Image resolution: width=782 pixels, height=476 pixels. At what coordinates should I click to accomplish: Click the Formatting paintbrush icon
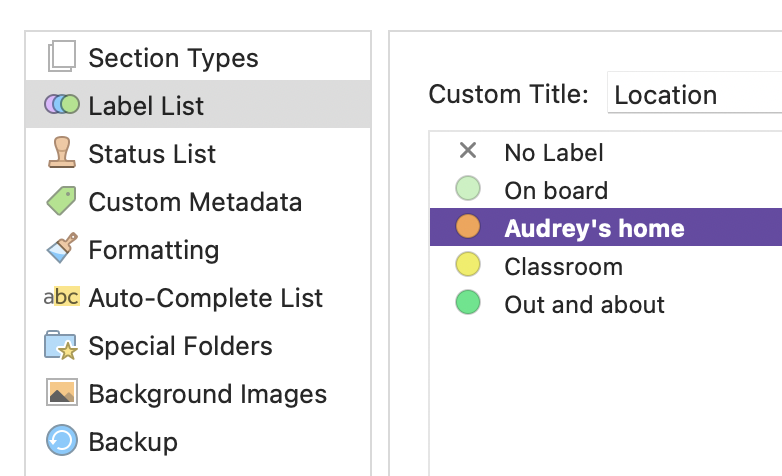(x=62, y=248)
